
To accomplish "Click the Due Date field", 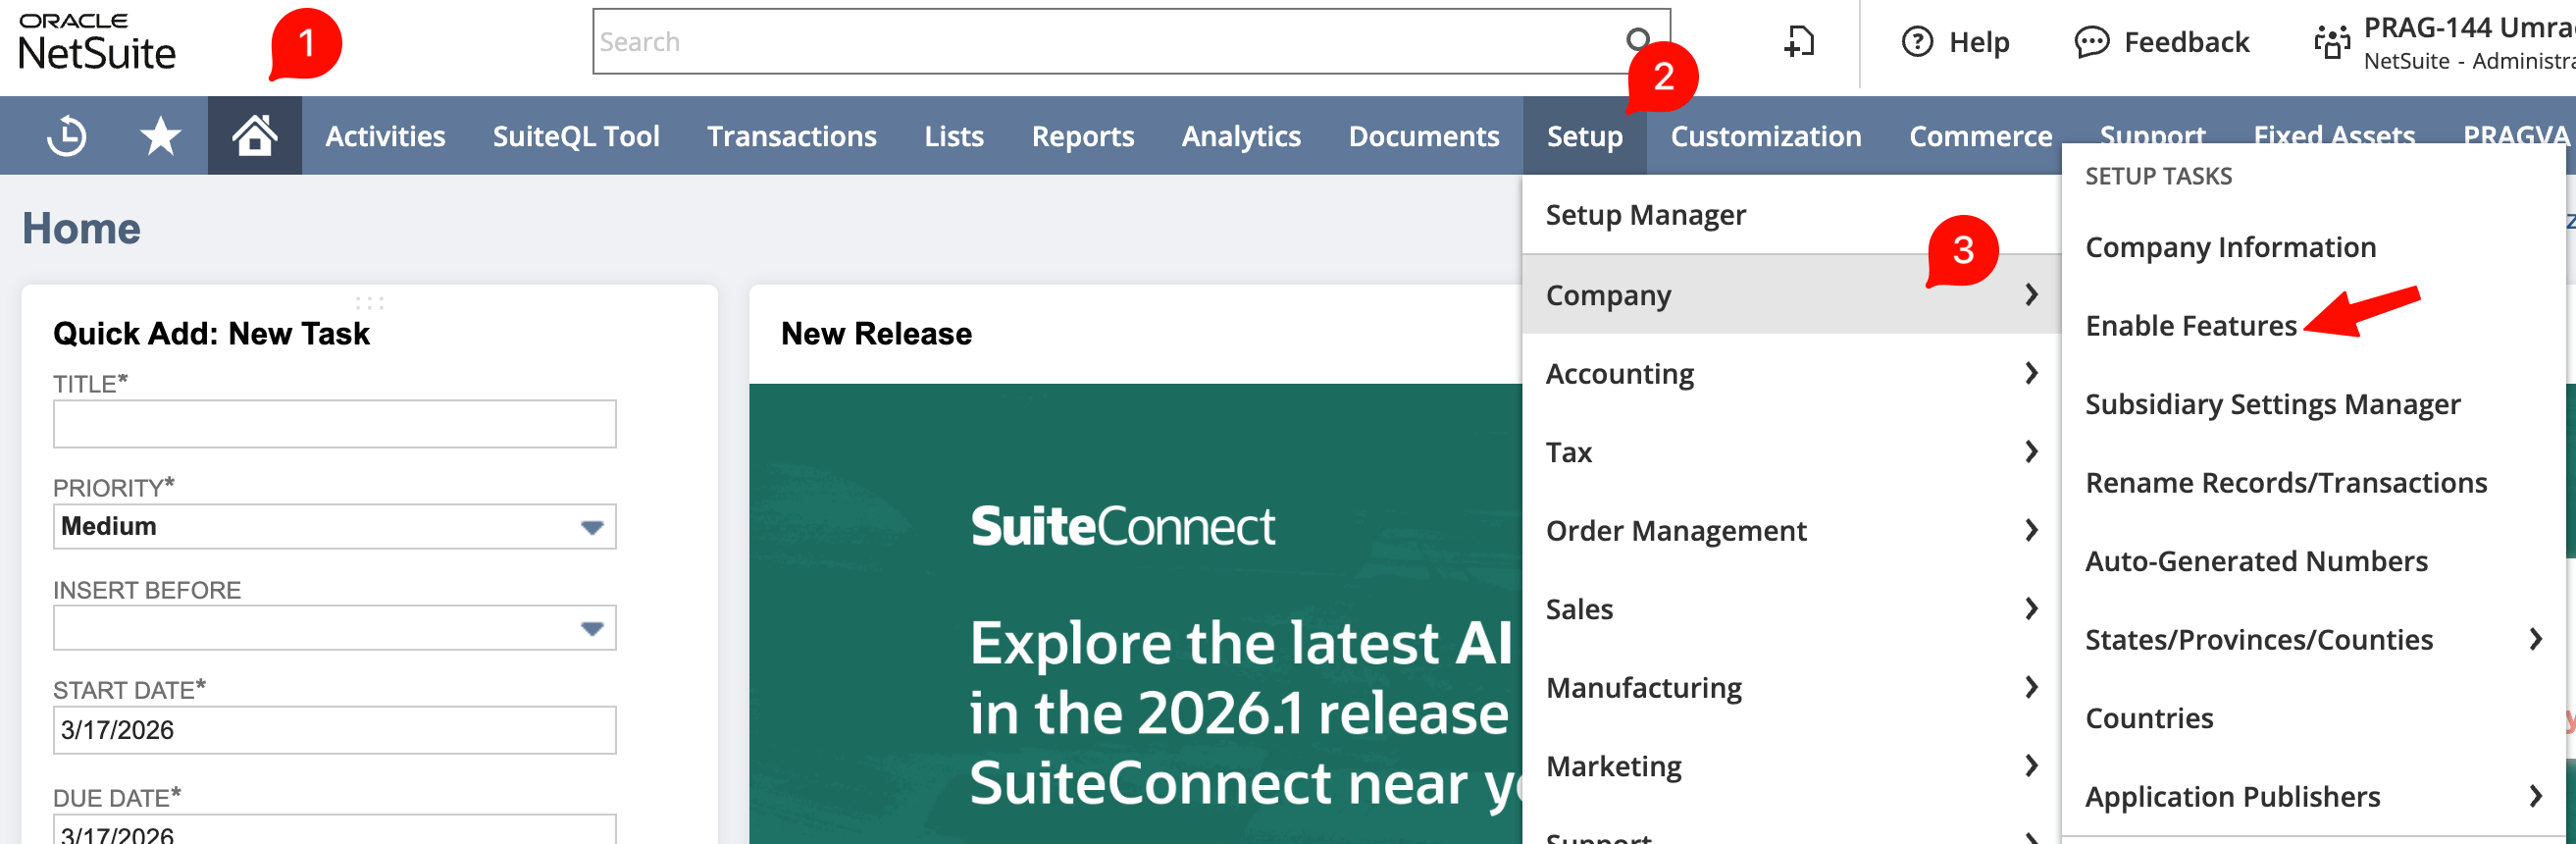I will coord(334,830).
